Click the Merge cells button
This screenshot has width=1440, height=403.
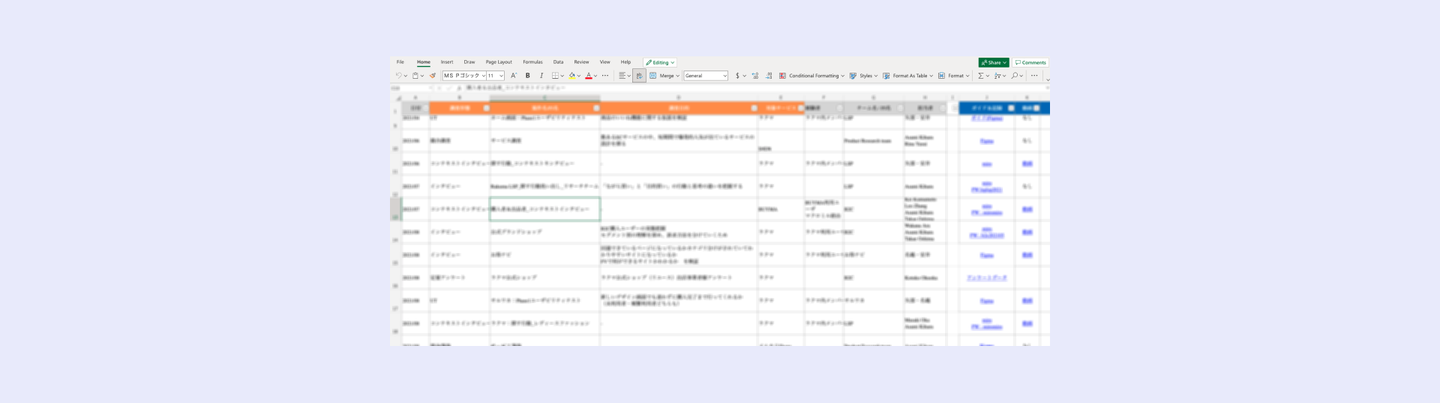[663, 76]
